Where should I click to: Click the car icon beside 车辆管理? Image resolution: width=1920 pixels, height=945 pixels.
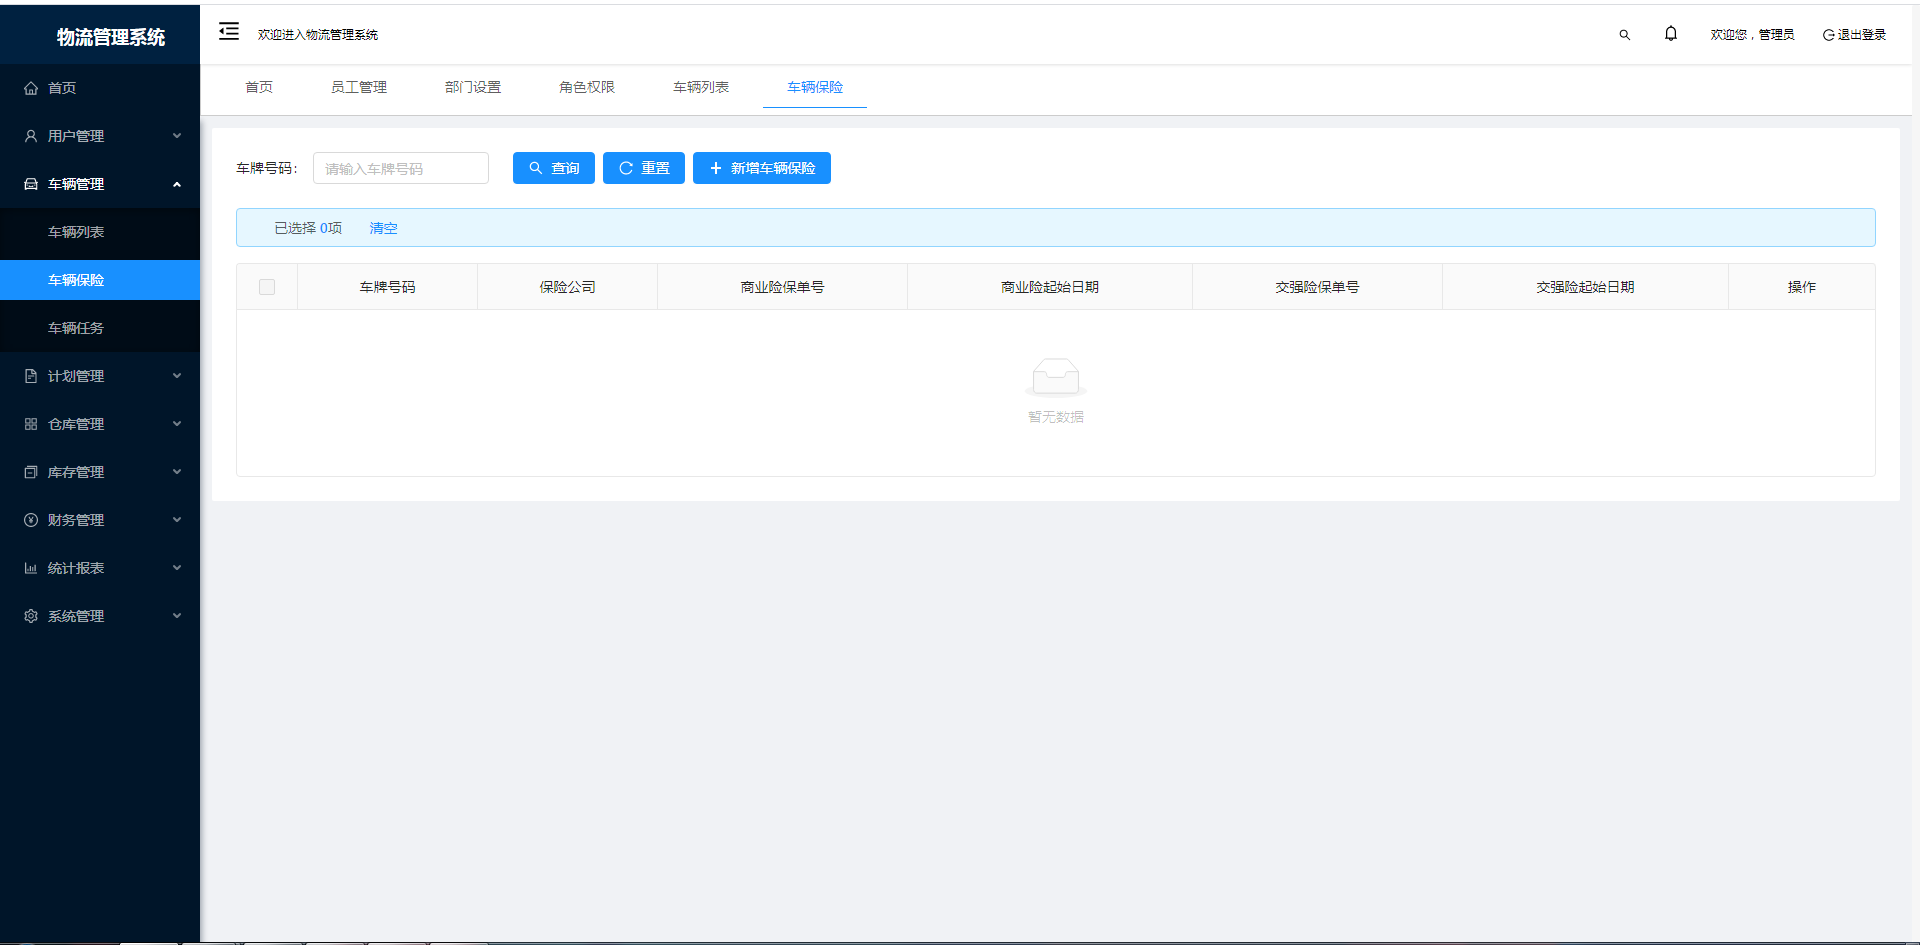click(31, 184)
